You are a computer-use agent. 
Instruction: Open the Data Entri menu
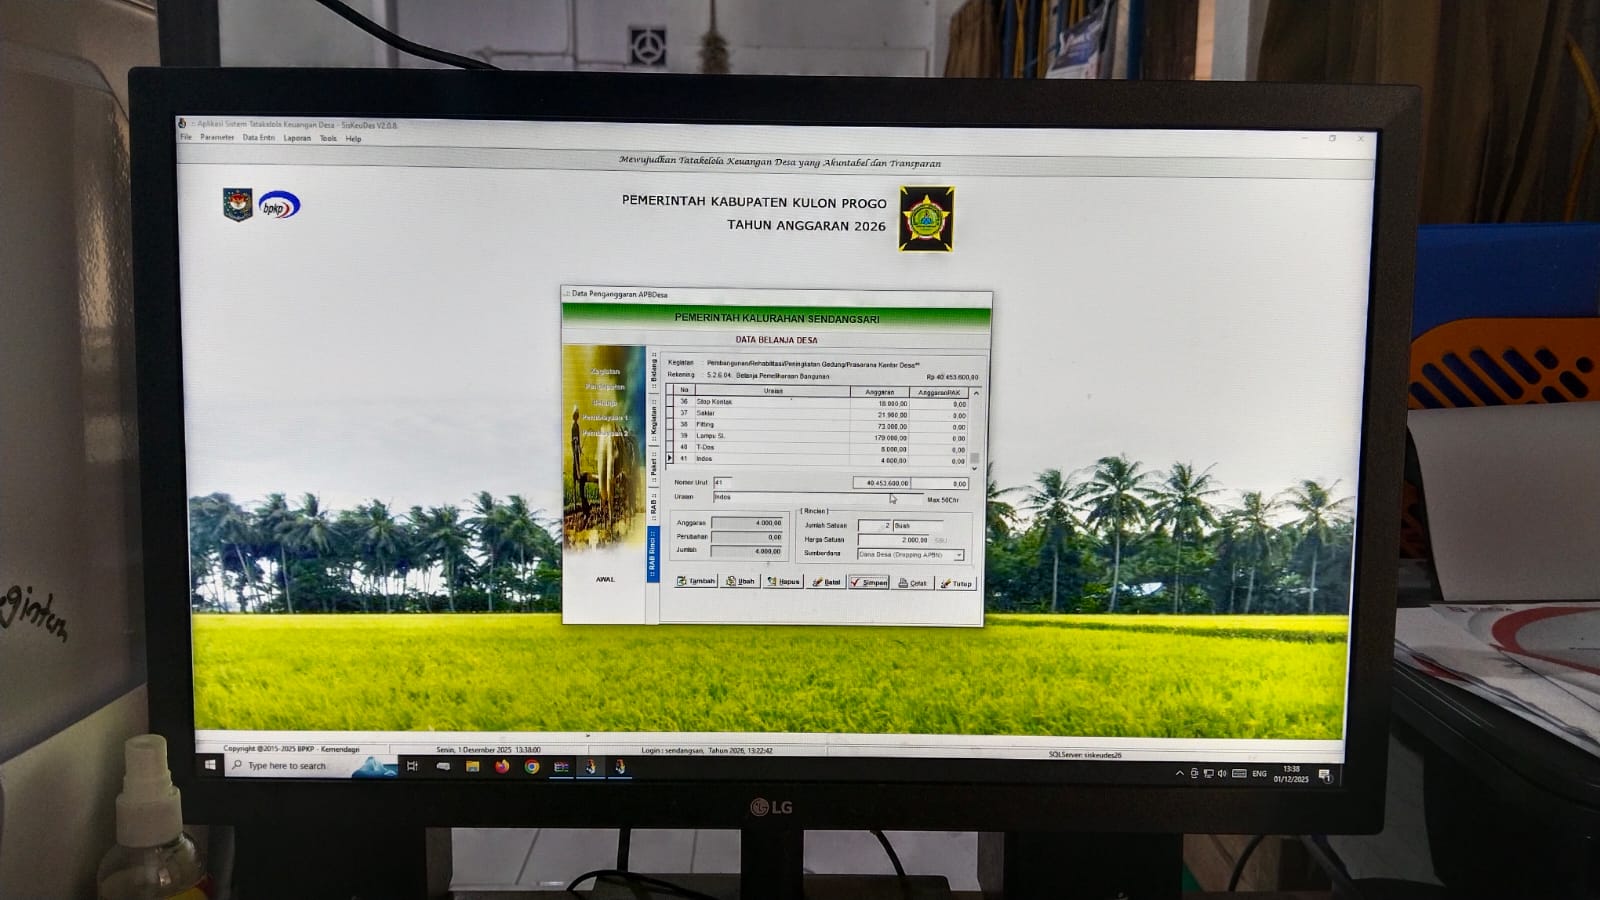pos(258,138)
